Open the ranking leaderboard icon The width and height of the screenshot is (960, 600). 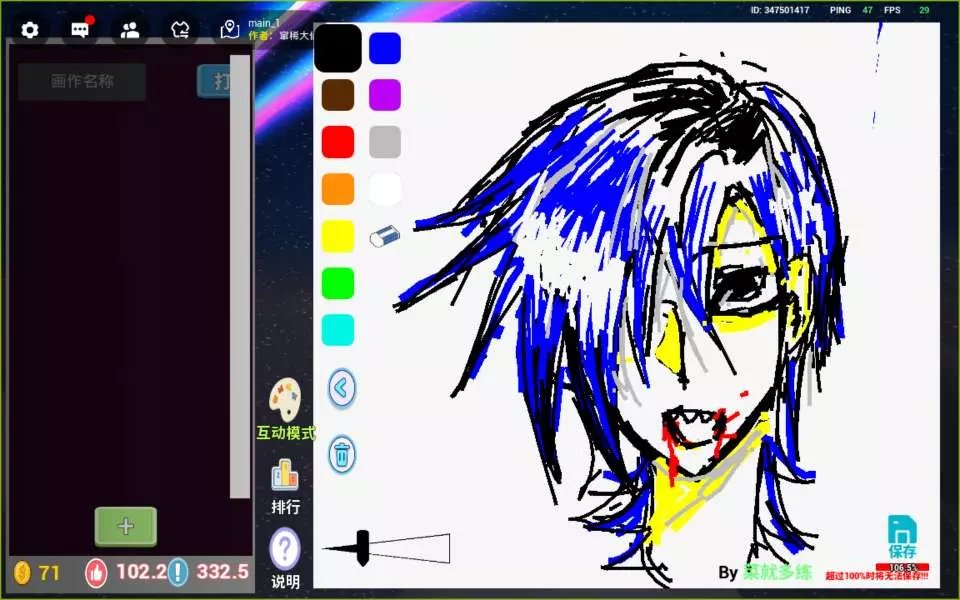point(285,476)
